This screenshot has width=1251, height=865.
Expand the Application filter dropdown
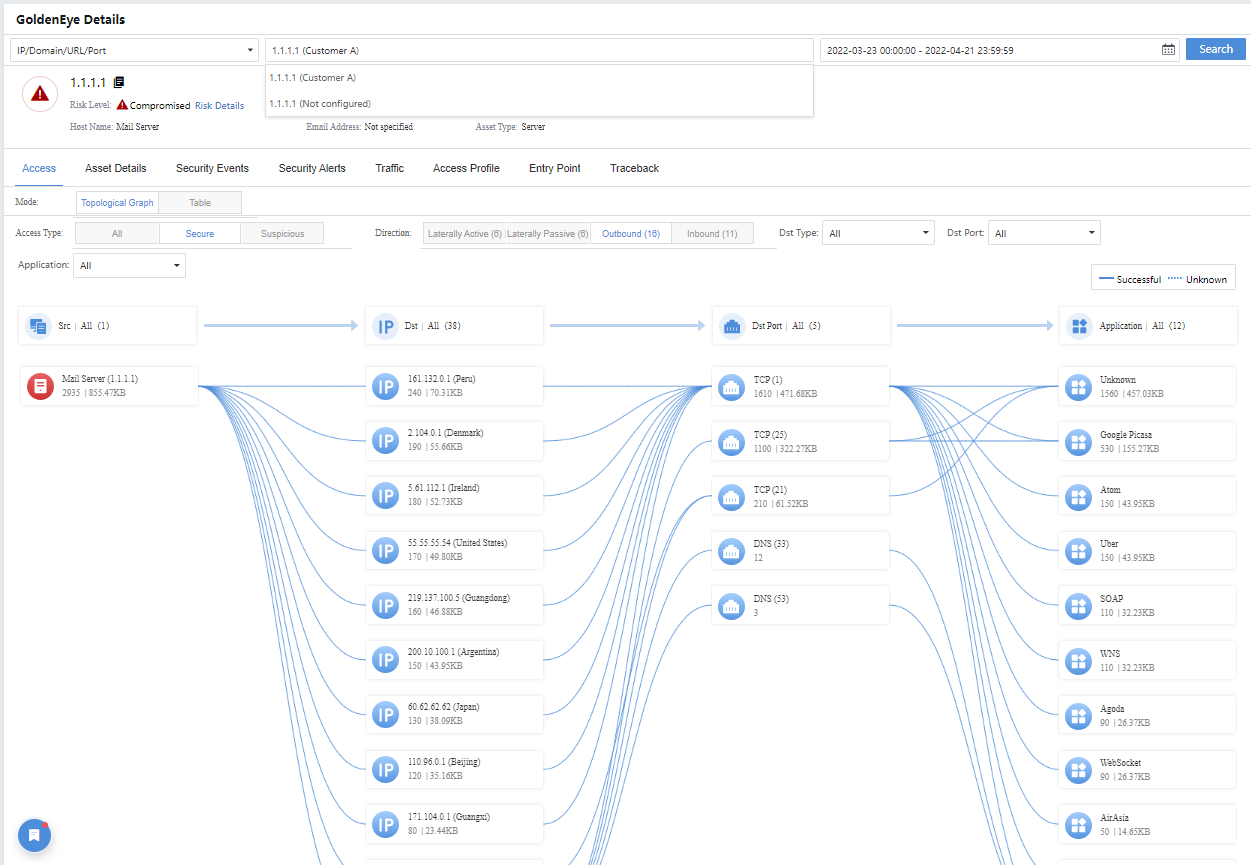pyautogui.click(x=129, y=266)
